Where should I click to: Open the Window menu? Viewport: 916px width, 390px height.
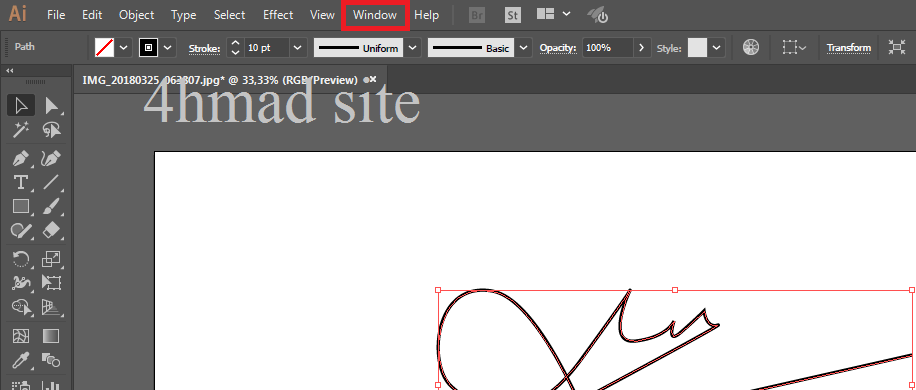click(375, 15)
